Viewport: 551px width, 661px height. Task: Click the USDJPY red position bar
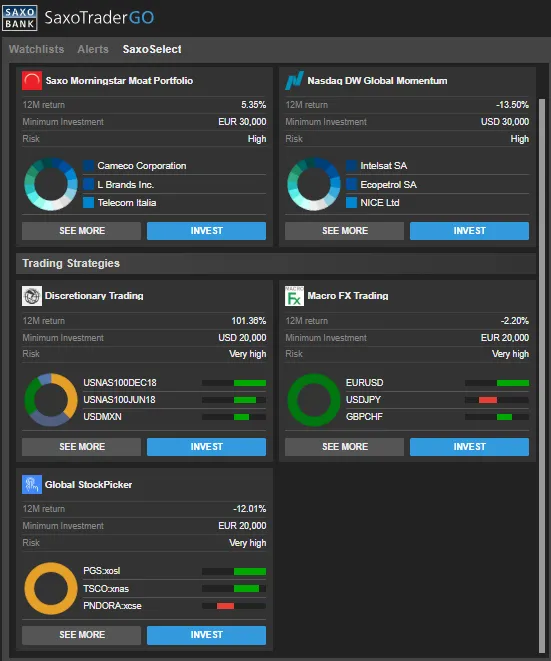point(488,400)
